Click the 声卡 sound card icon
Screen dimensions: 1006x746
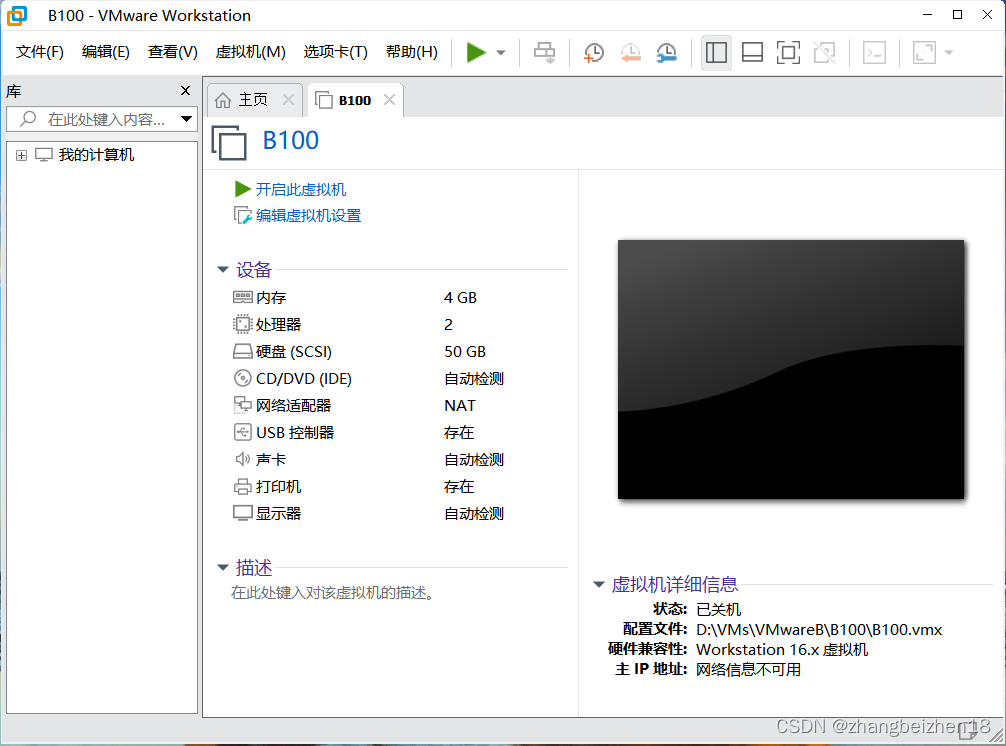coord(243,459)
